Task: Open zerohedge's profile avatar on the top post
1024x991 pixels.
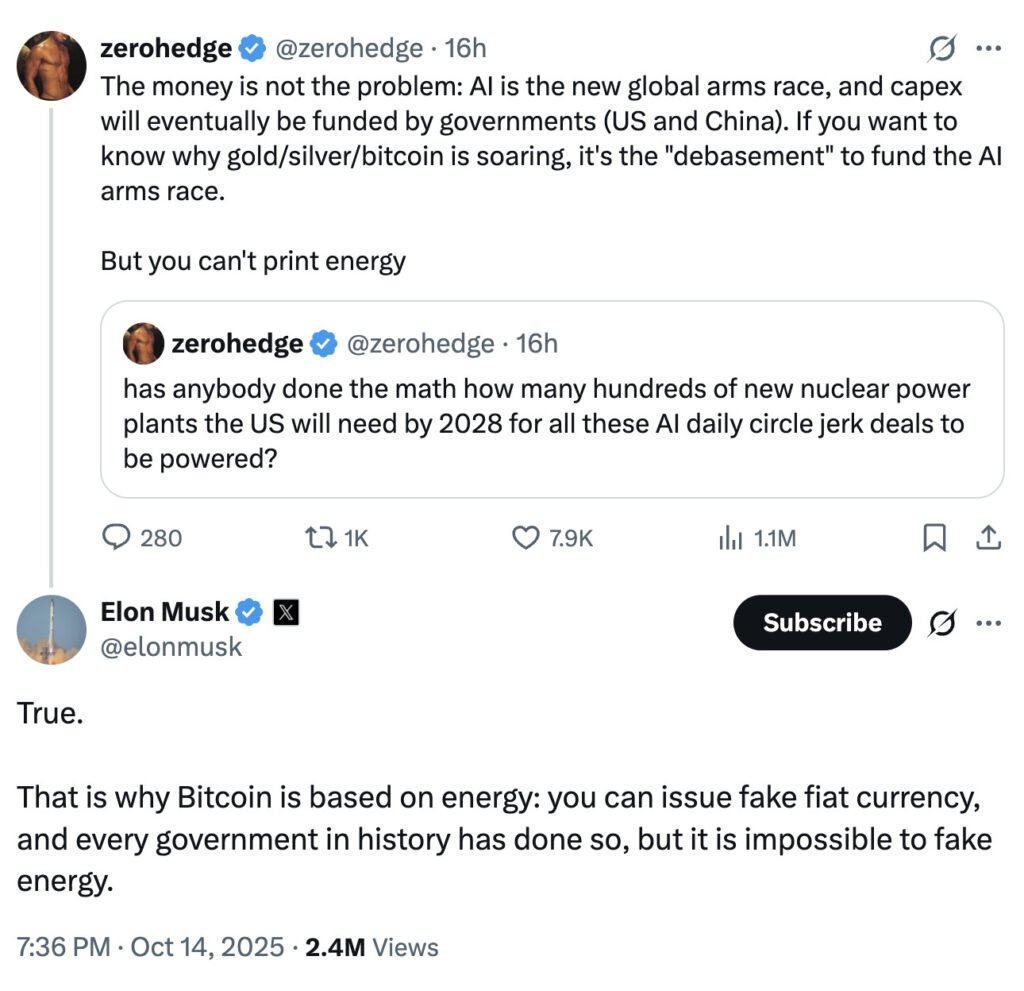Action: tap(51, 65)
